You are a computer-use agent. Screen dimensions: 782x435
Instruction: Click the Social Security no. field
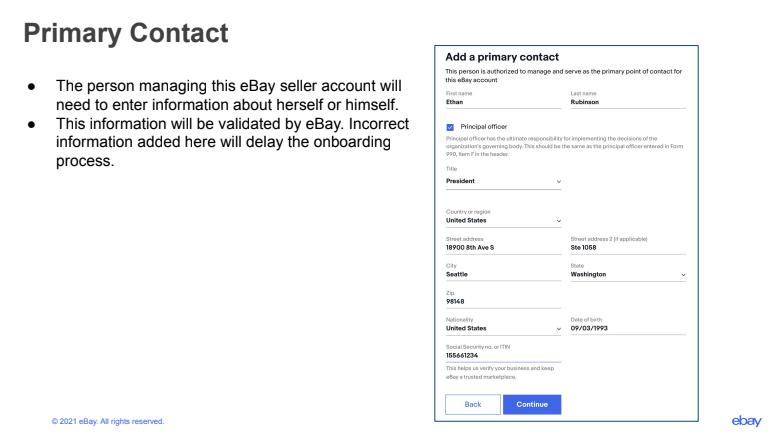click(x=503, y=356)
